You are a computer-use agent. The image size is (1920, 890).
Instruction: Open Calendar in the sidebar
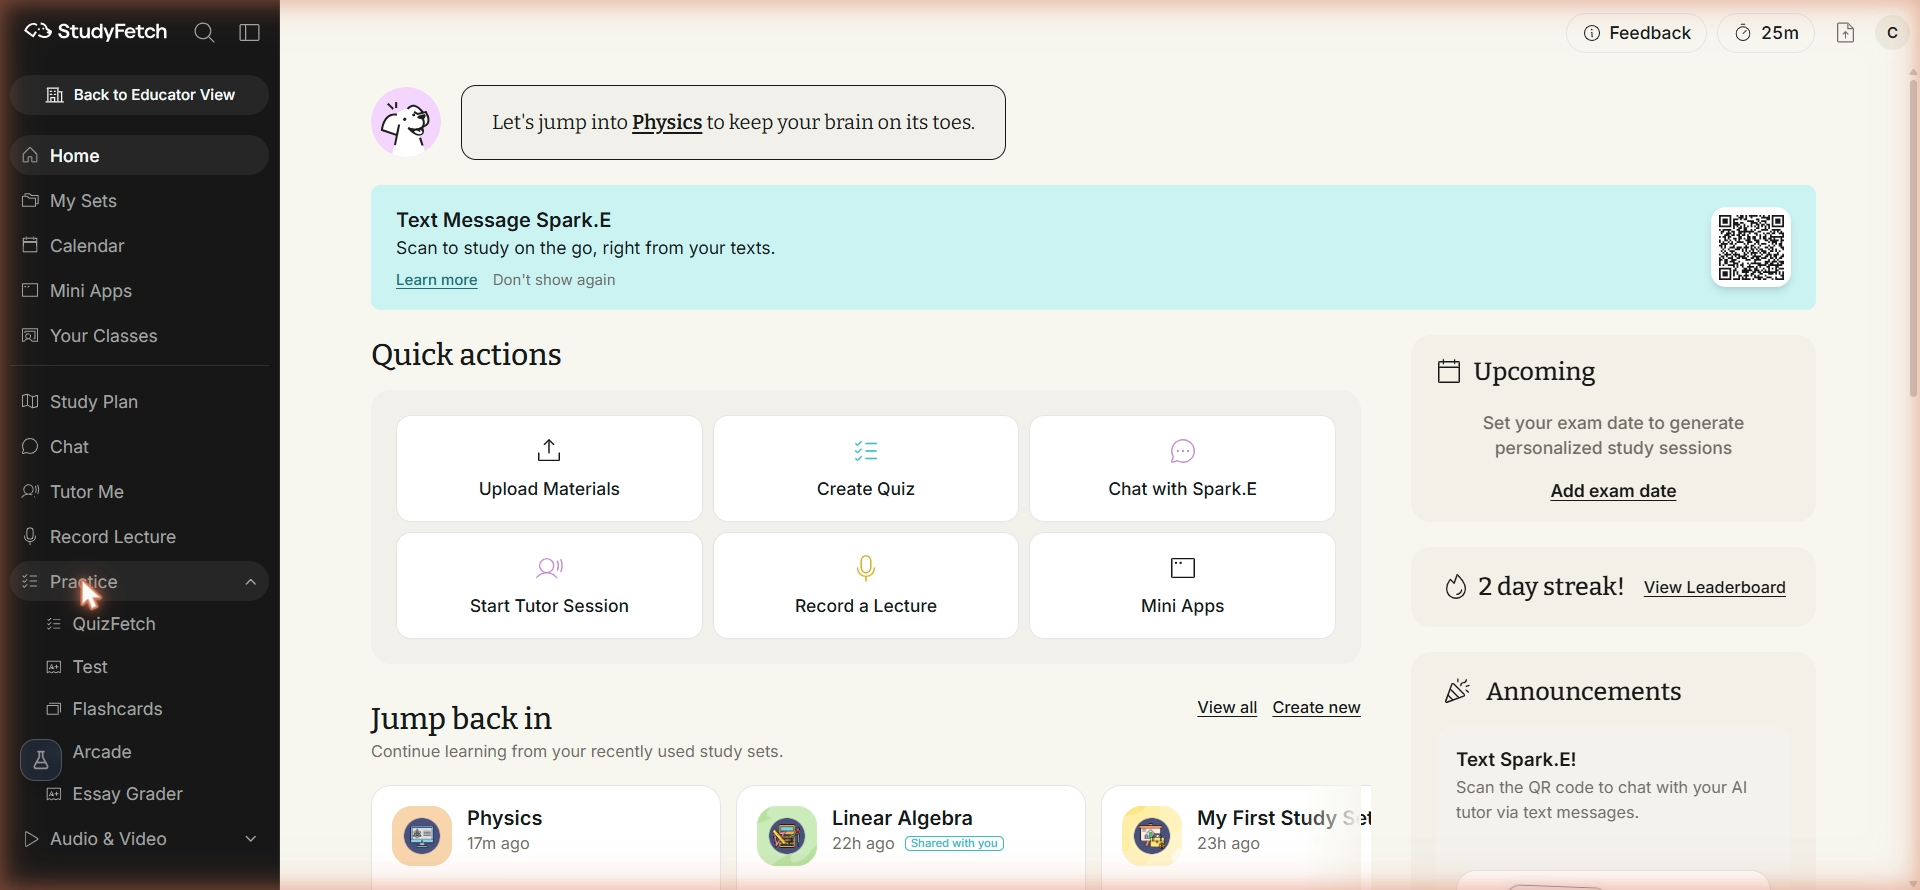139,245
